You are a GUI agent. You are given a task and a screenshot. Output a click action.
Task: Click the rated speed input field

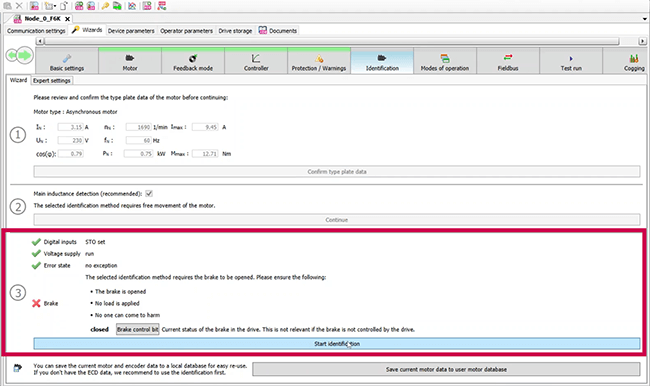point(138,127)
